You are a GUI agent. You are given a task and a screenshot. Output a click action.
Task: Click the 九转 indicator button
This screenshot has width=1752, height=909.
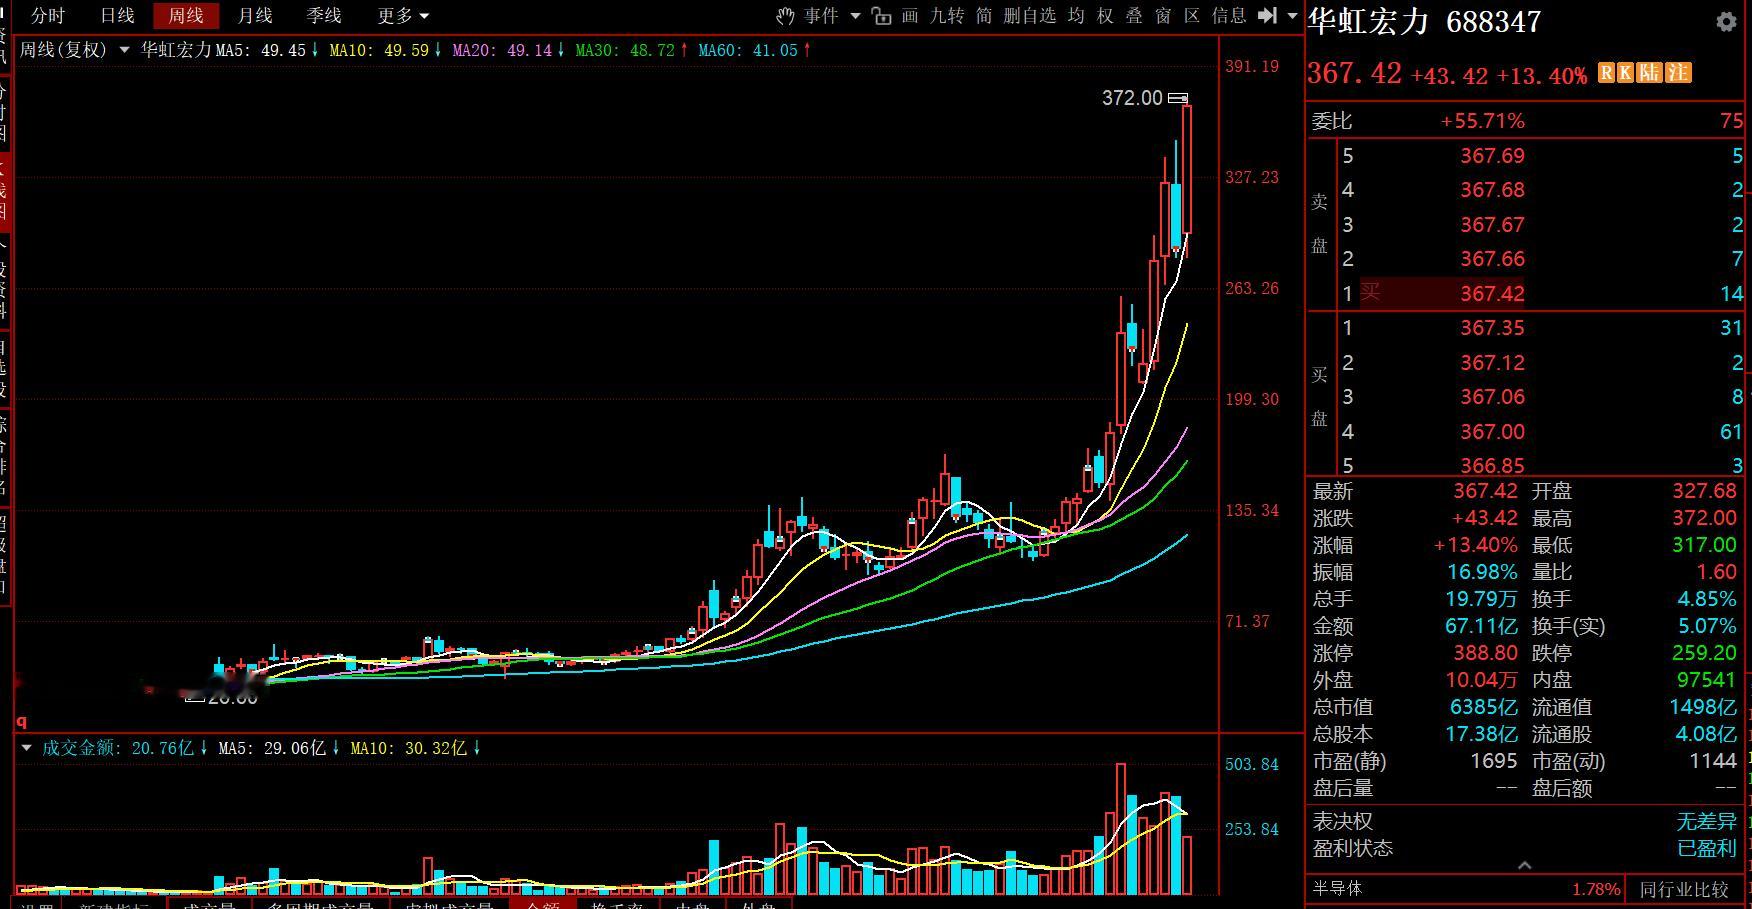click(x=947, y=16)
